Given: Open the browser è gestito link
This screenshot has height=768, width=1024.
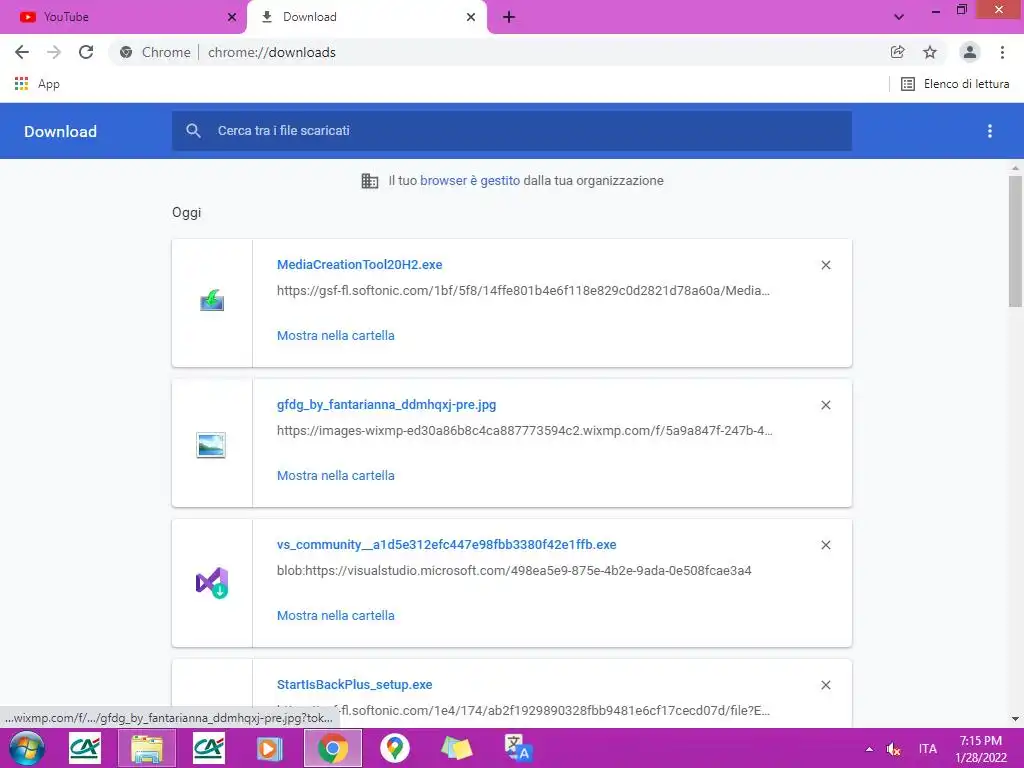Looking at the screenshot, I should click(x=470, y=180).
